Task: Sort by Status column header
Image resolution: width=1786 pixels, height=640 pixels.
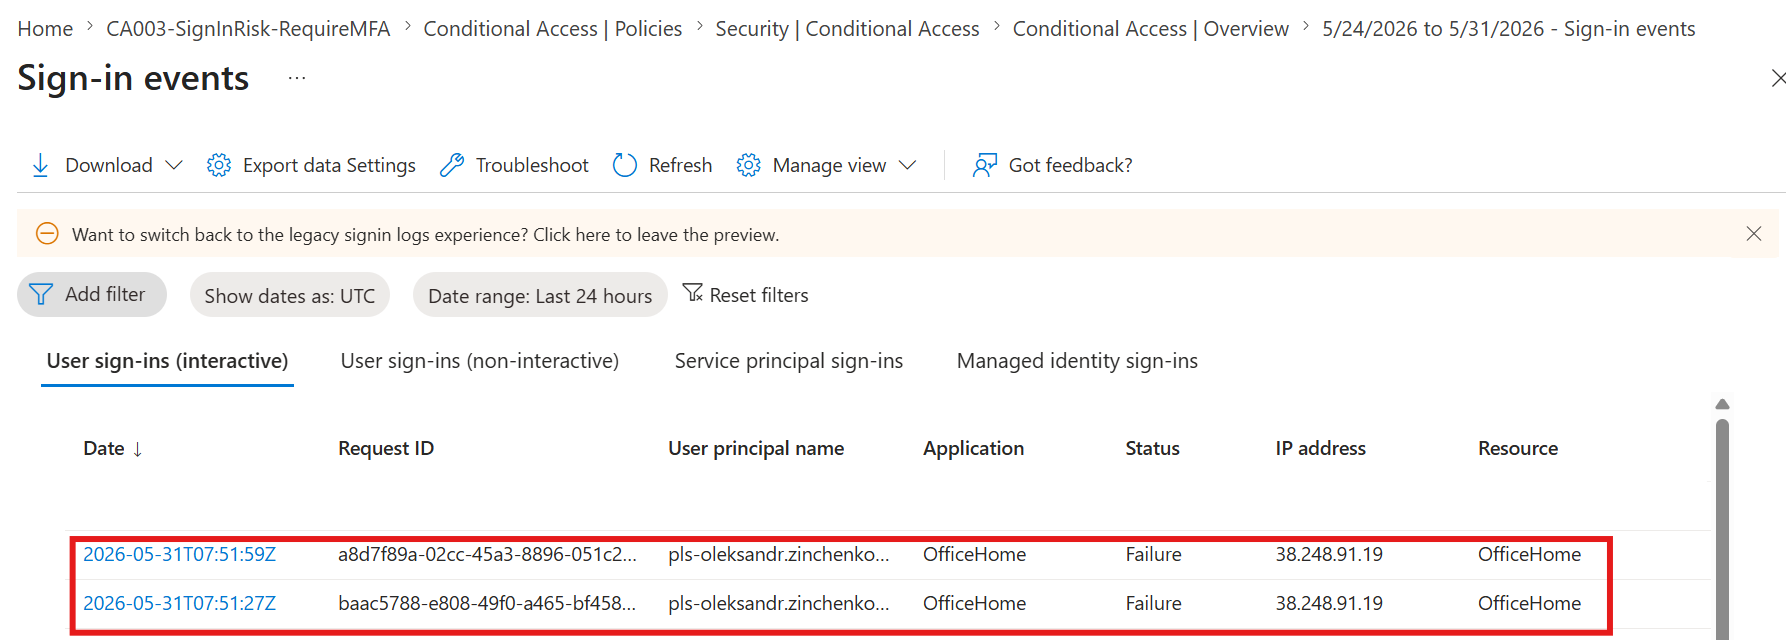Action: (x=1153, y=448)
